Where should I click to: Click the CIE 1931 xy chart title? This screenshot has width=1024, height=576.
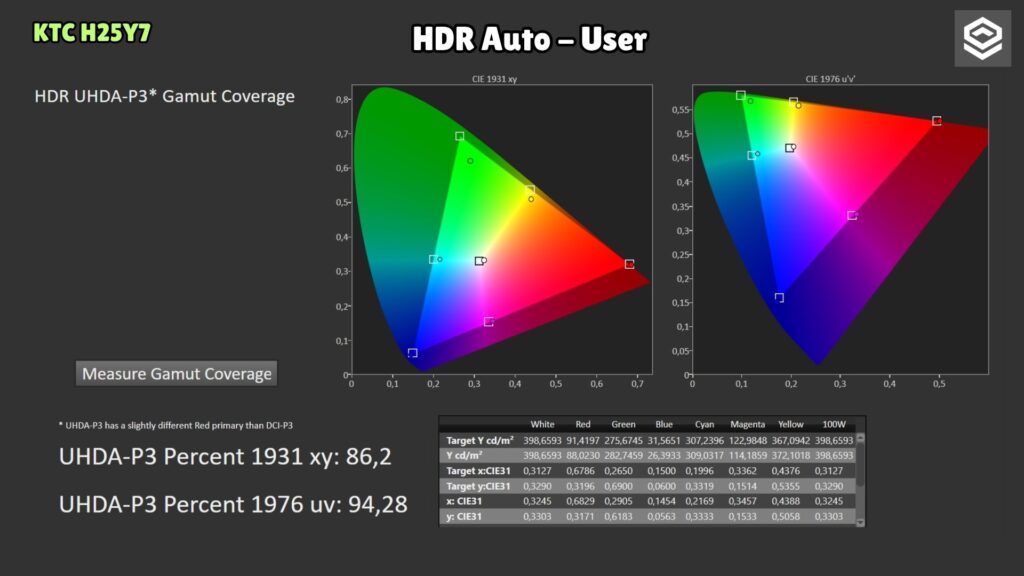[494, 78]
